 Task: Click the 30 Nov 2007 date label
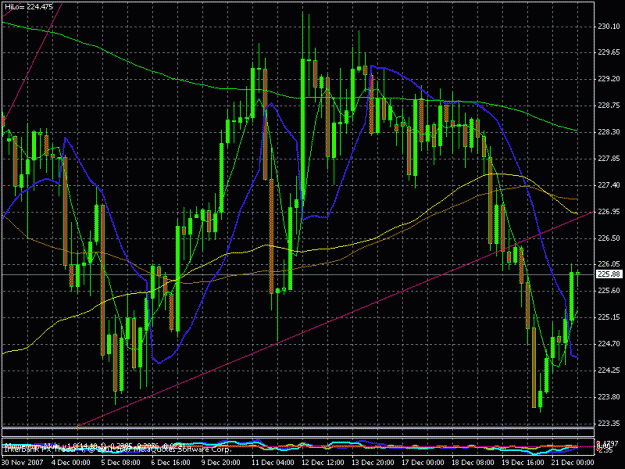click(x=22, y=463)
